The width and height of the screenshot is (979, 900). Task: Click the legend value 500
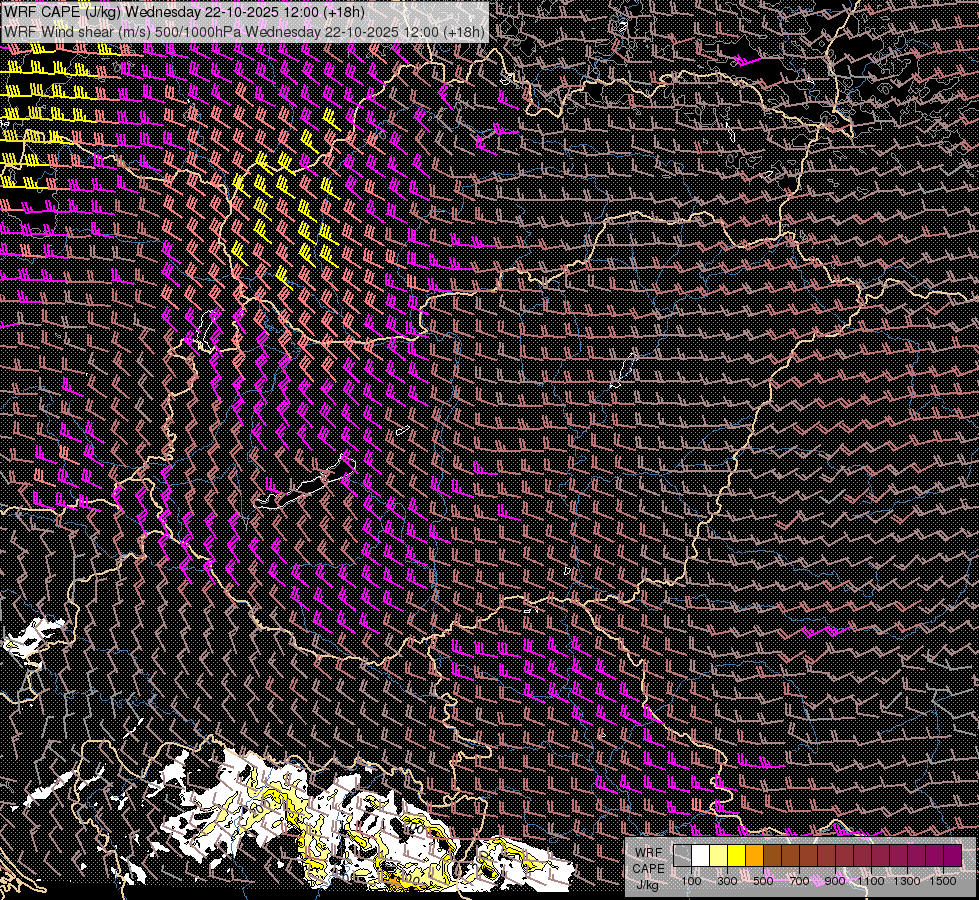[763, 881]
